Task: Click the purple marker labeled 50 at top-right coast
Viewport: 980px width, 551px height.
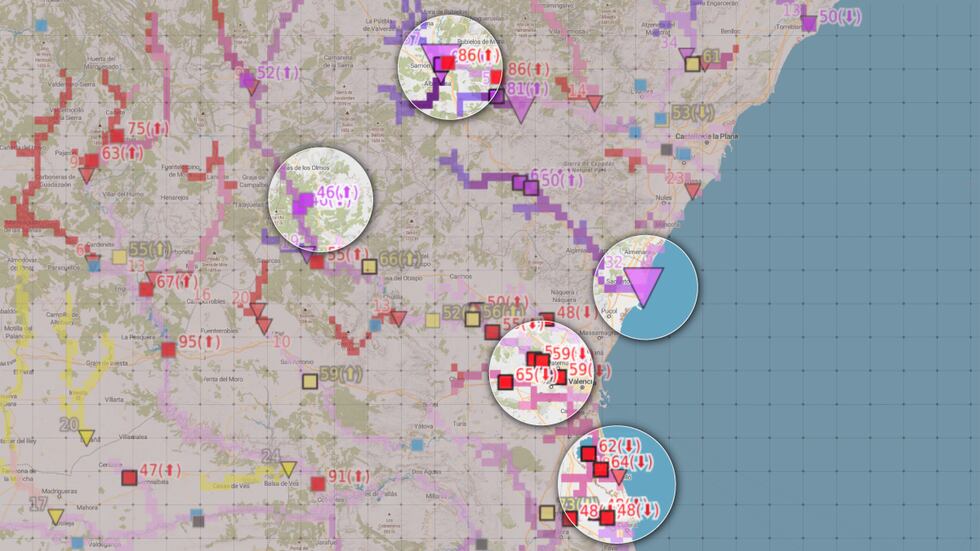Action: [808, 22]
